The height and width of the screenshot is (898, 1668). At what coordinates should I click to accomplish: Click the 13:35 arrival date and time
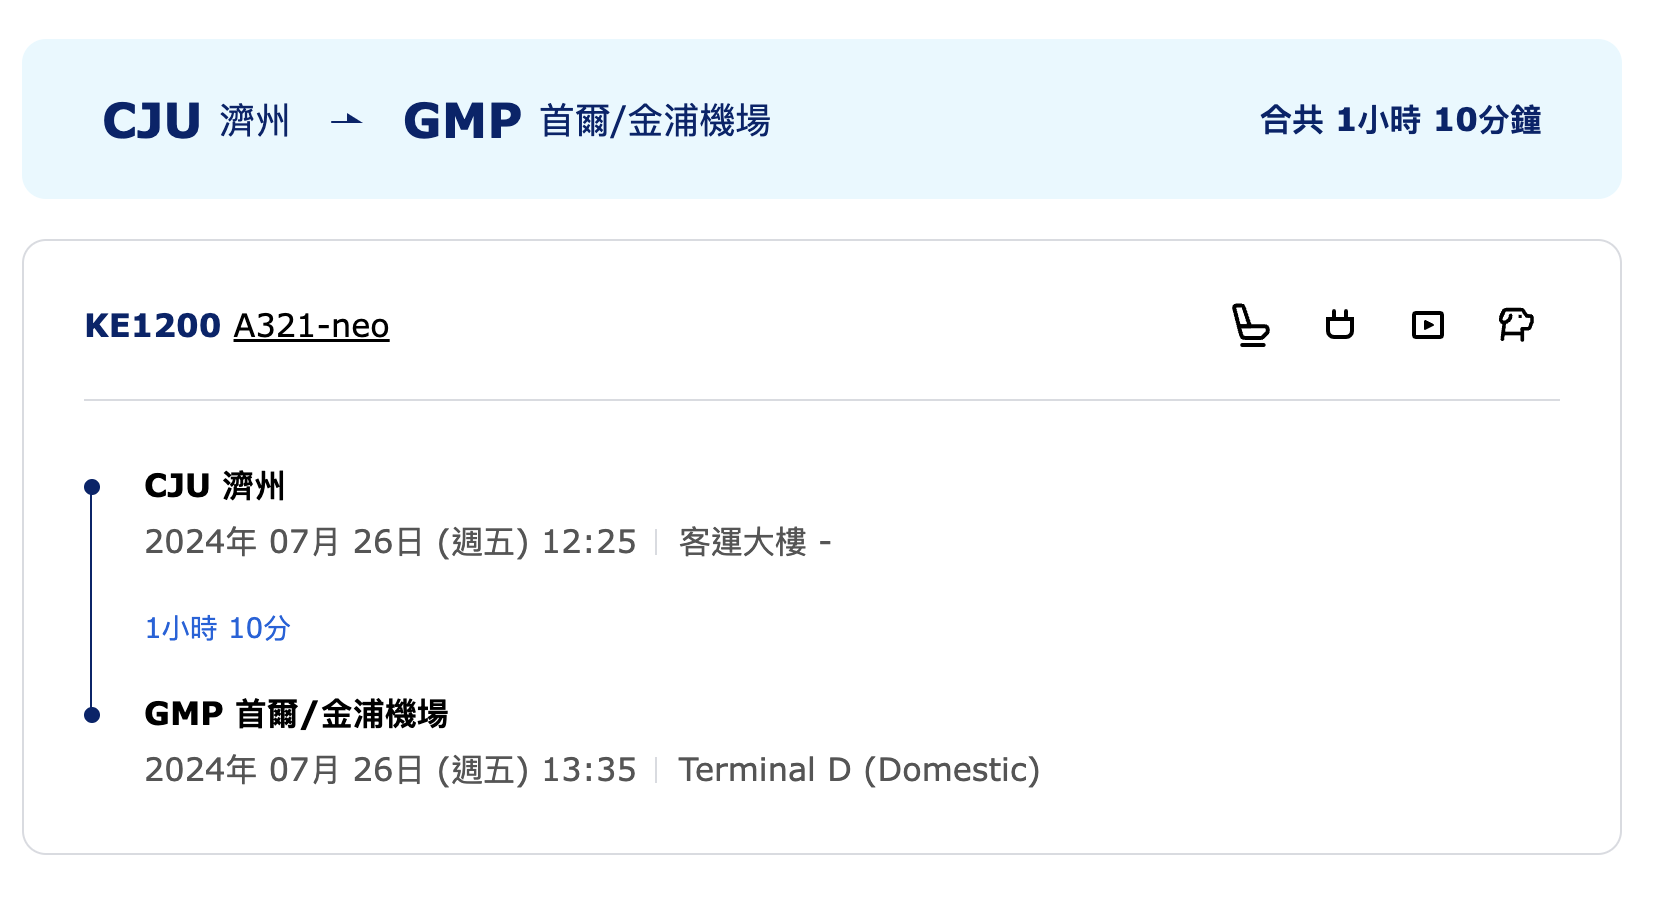point(391,770)
